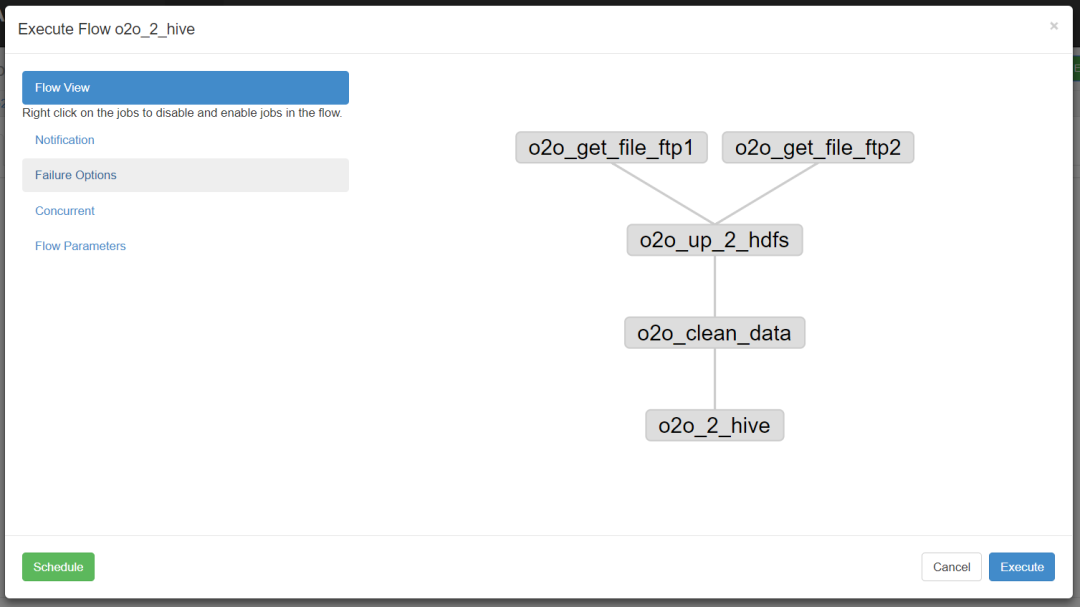This screenshot has width=1080, height=607.
Task: Cancel the flow execution dialog
Action: click(x=951, y=567)
